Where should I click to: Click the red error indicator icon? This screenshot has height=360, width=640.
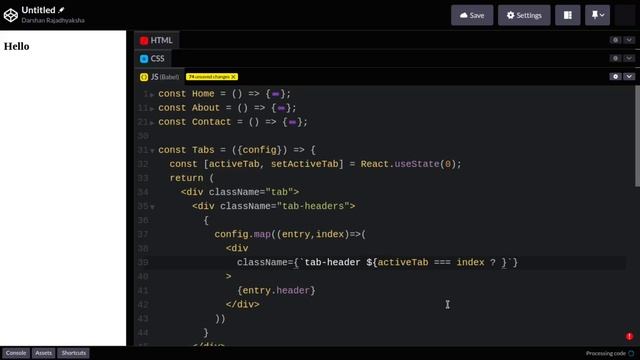(x=629, y=336)
